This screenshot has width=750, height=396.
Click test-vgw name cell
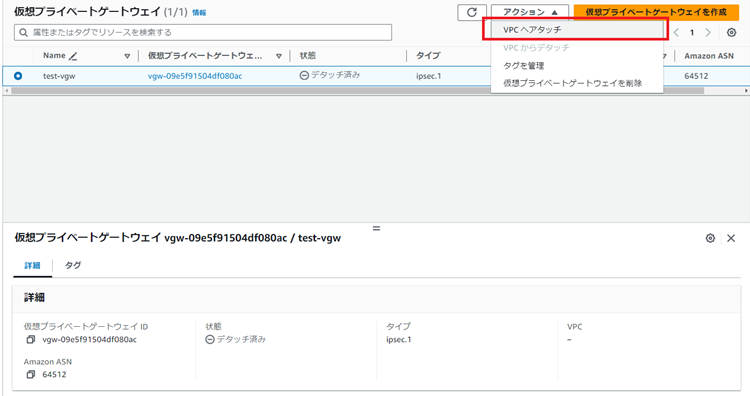pyautogui.click(x=59, y=76)
